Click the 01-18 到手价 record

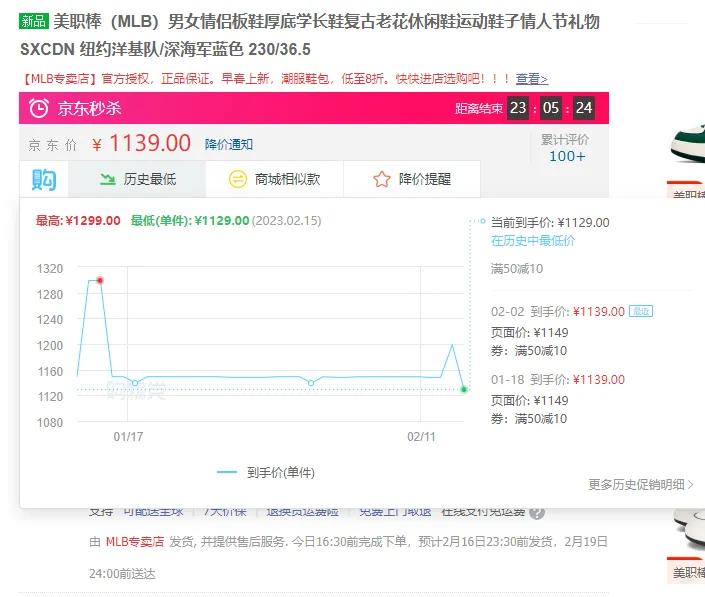point(558,379)
